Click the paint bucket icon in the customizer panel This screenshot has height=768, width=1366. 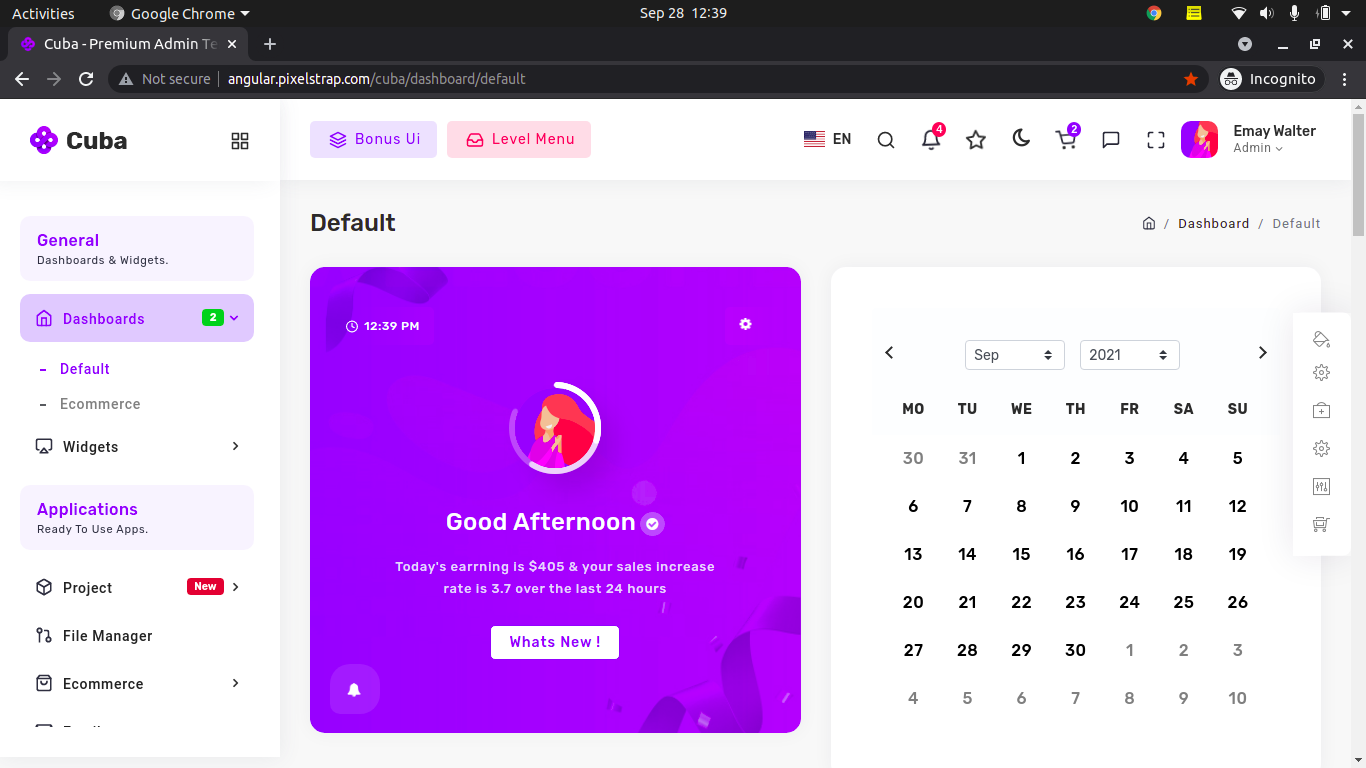tap(1321, 339)
